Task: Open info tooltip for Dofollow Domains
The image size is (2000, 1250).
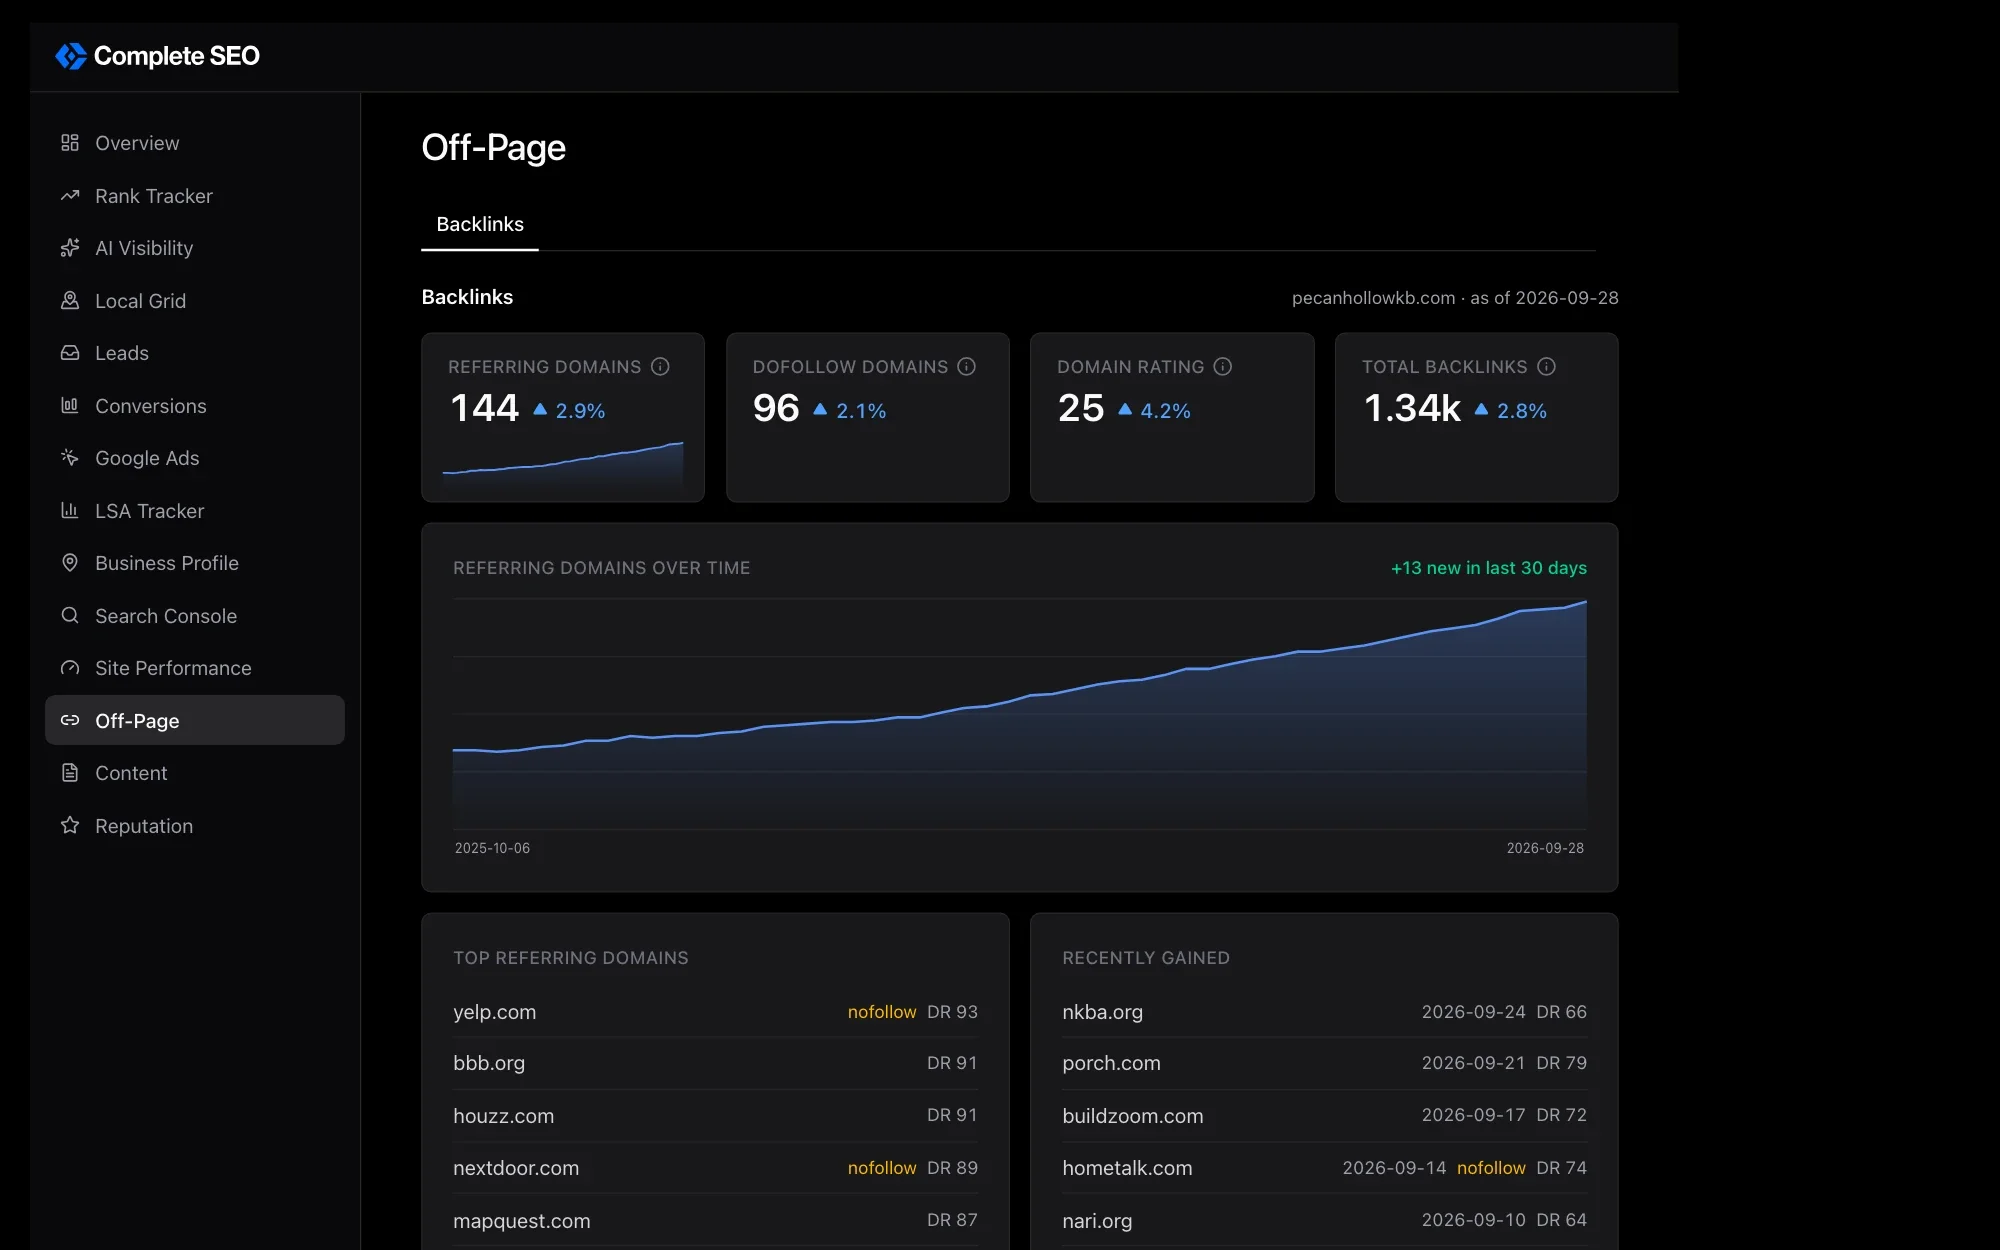Action: click(966, 367)
